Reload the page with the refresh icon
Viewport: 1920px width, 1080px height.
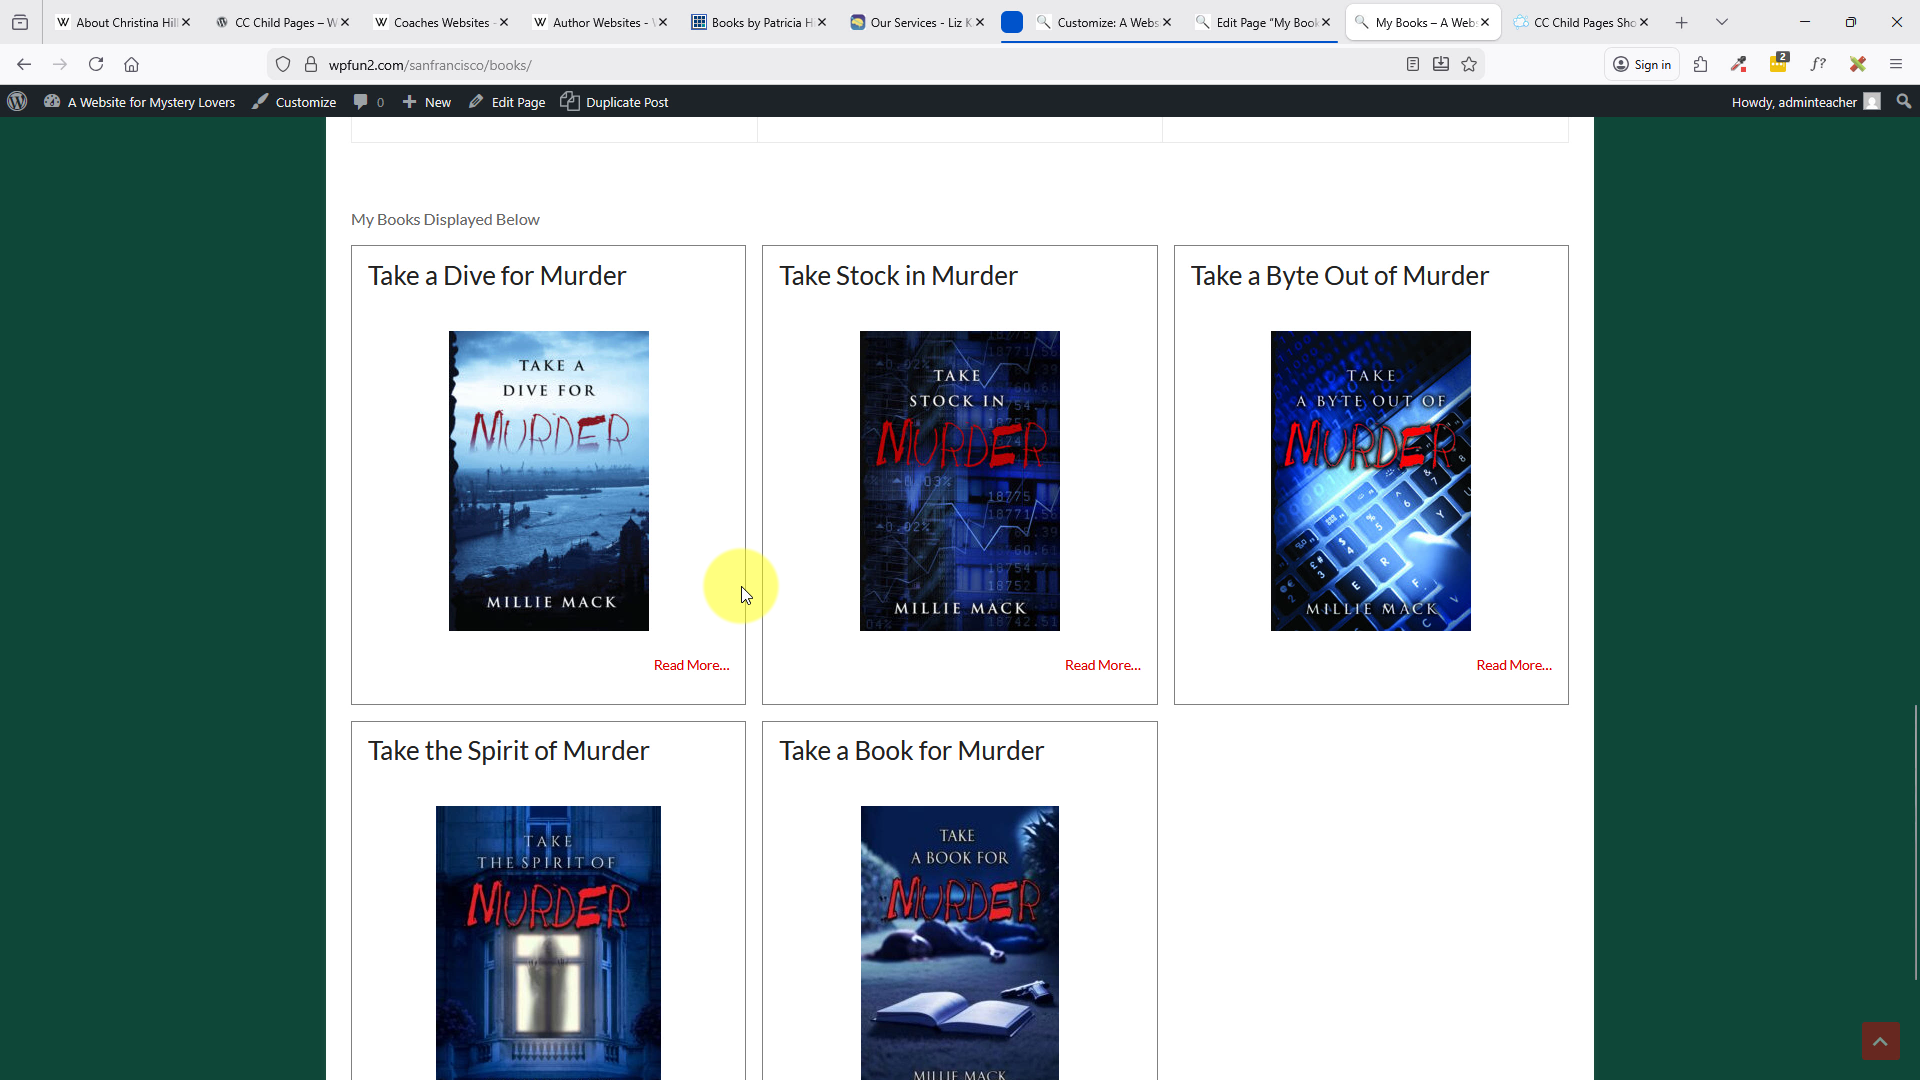pos(96,64)
